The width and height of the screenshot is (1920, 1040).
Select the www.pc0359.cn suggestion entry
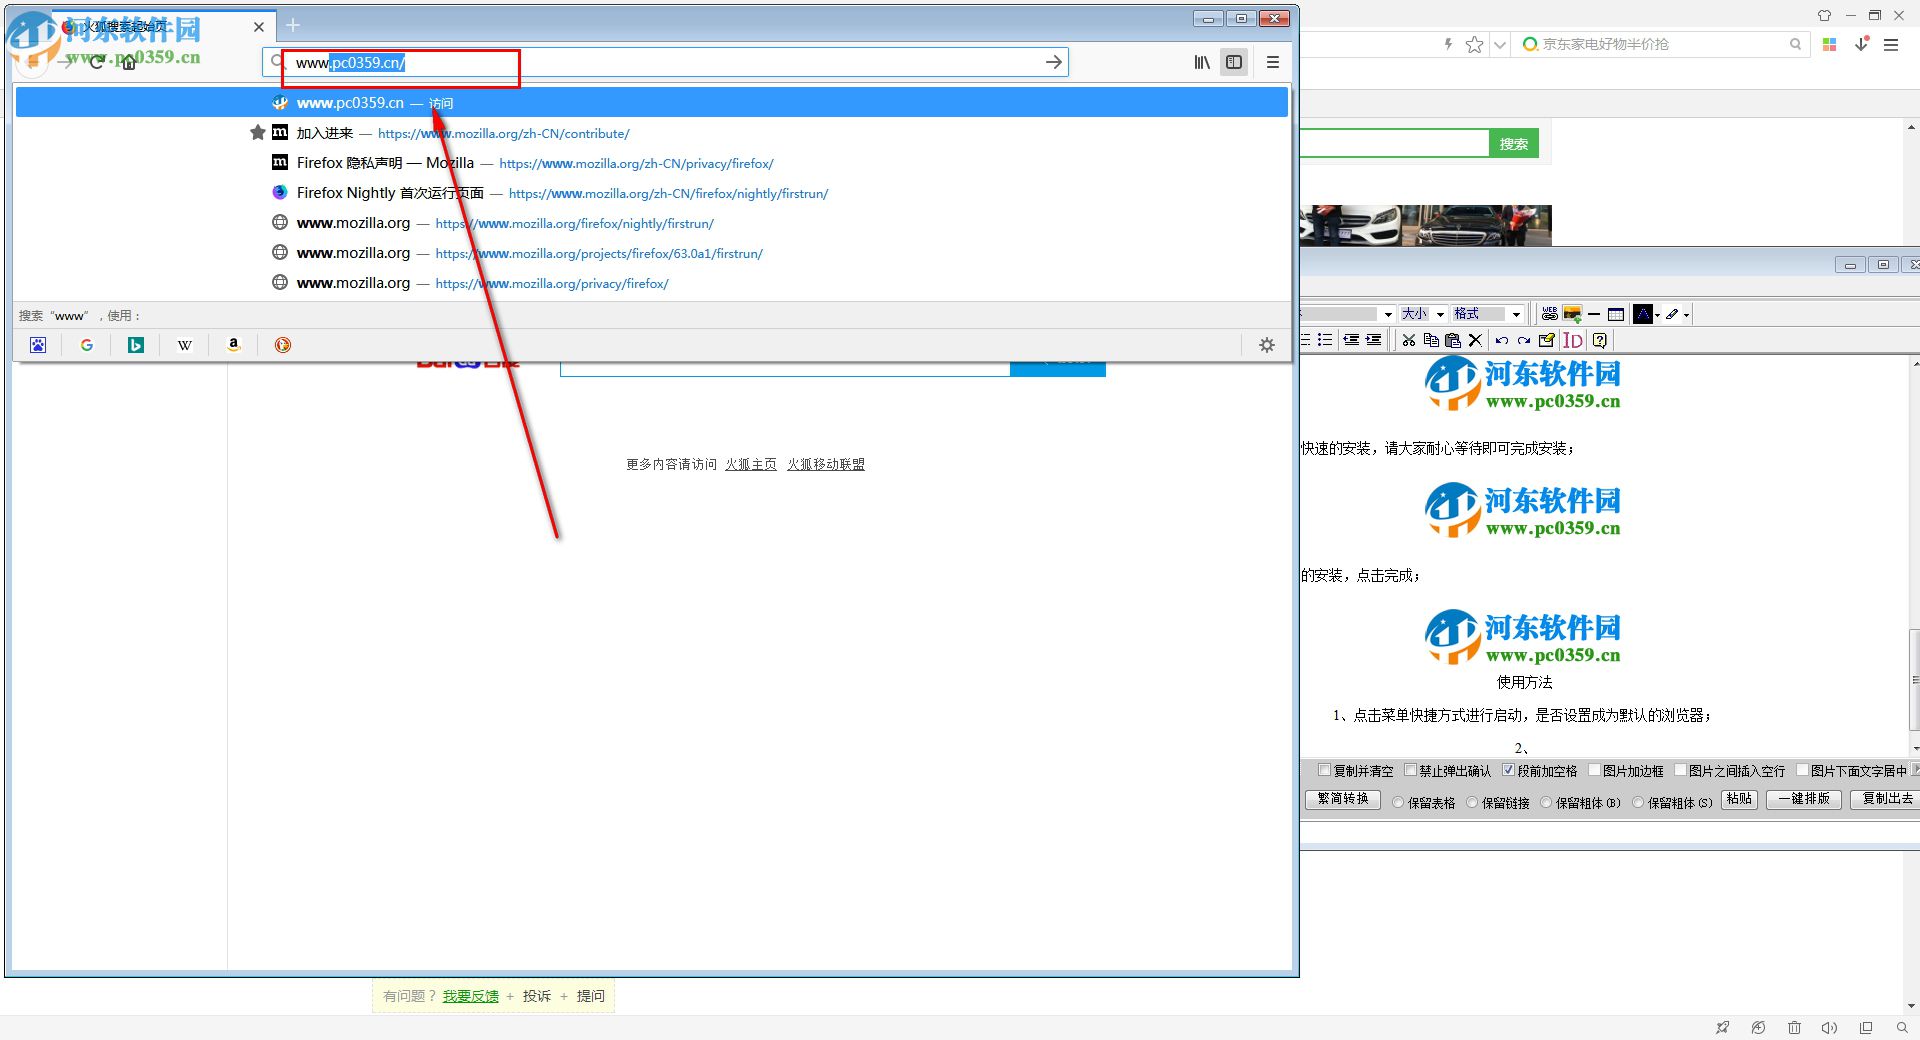pyautogui.click(x=350, y=102)
